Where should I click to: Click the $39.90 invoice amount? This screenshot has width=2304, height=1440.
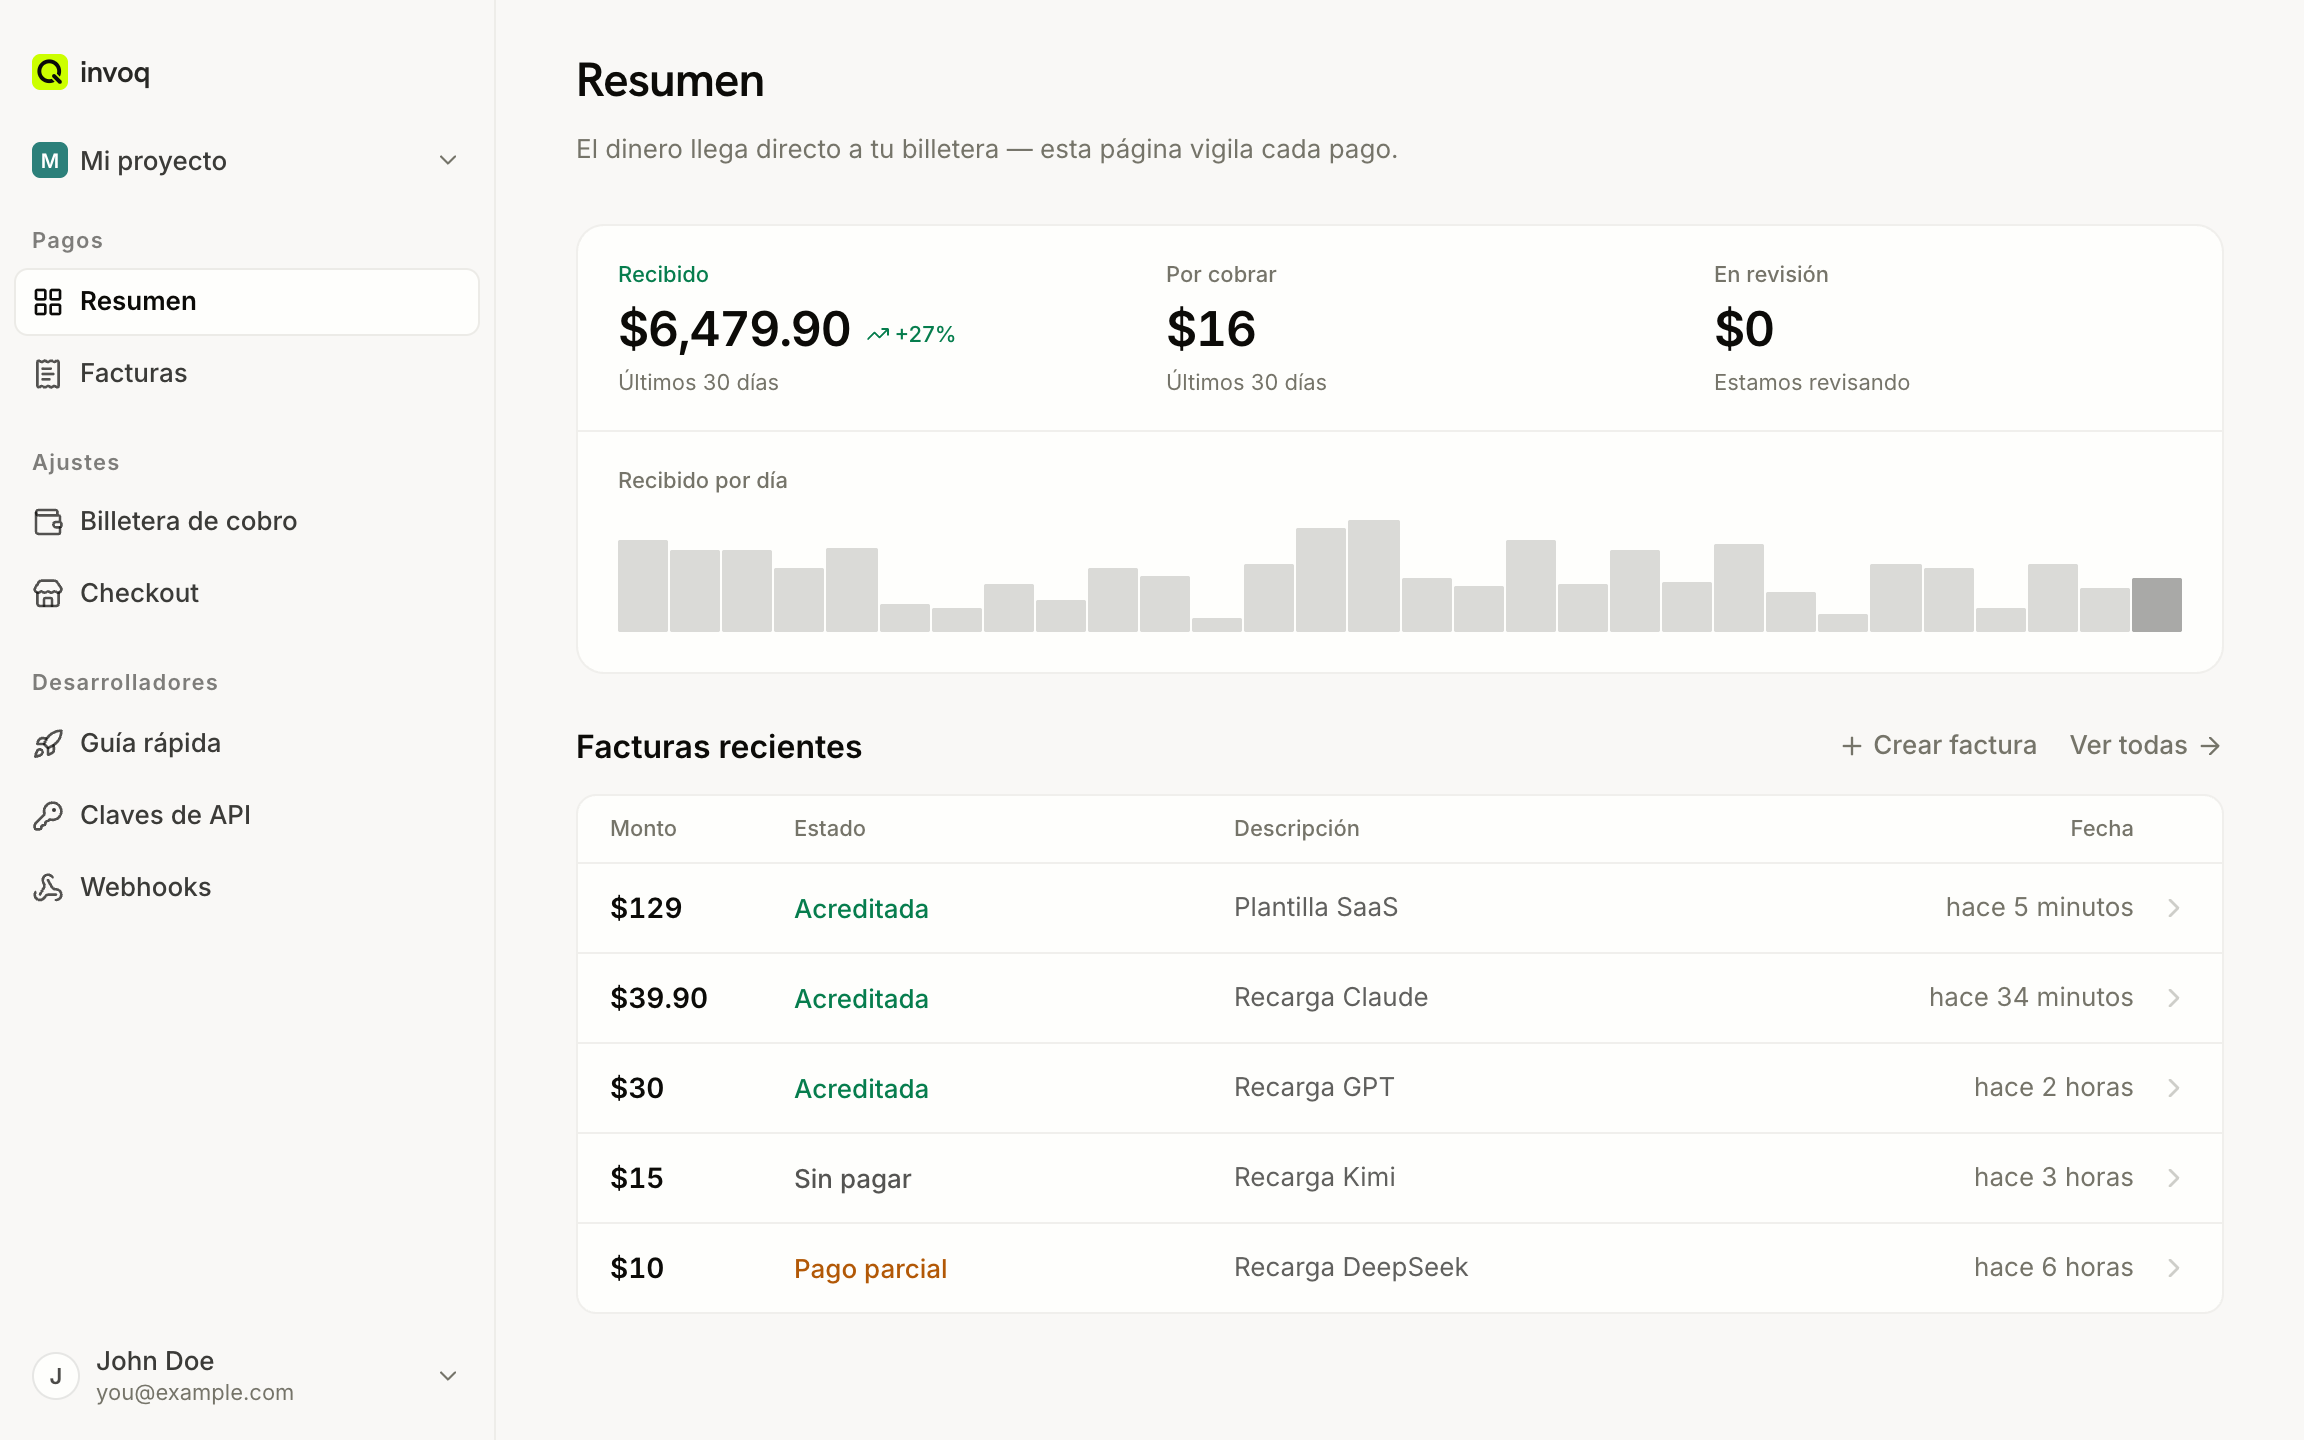[x=659, y=998]
